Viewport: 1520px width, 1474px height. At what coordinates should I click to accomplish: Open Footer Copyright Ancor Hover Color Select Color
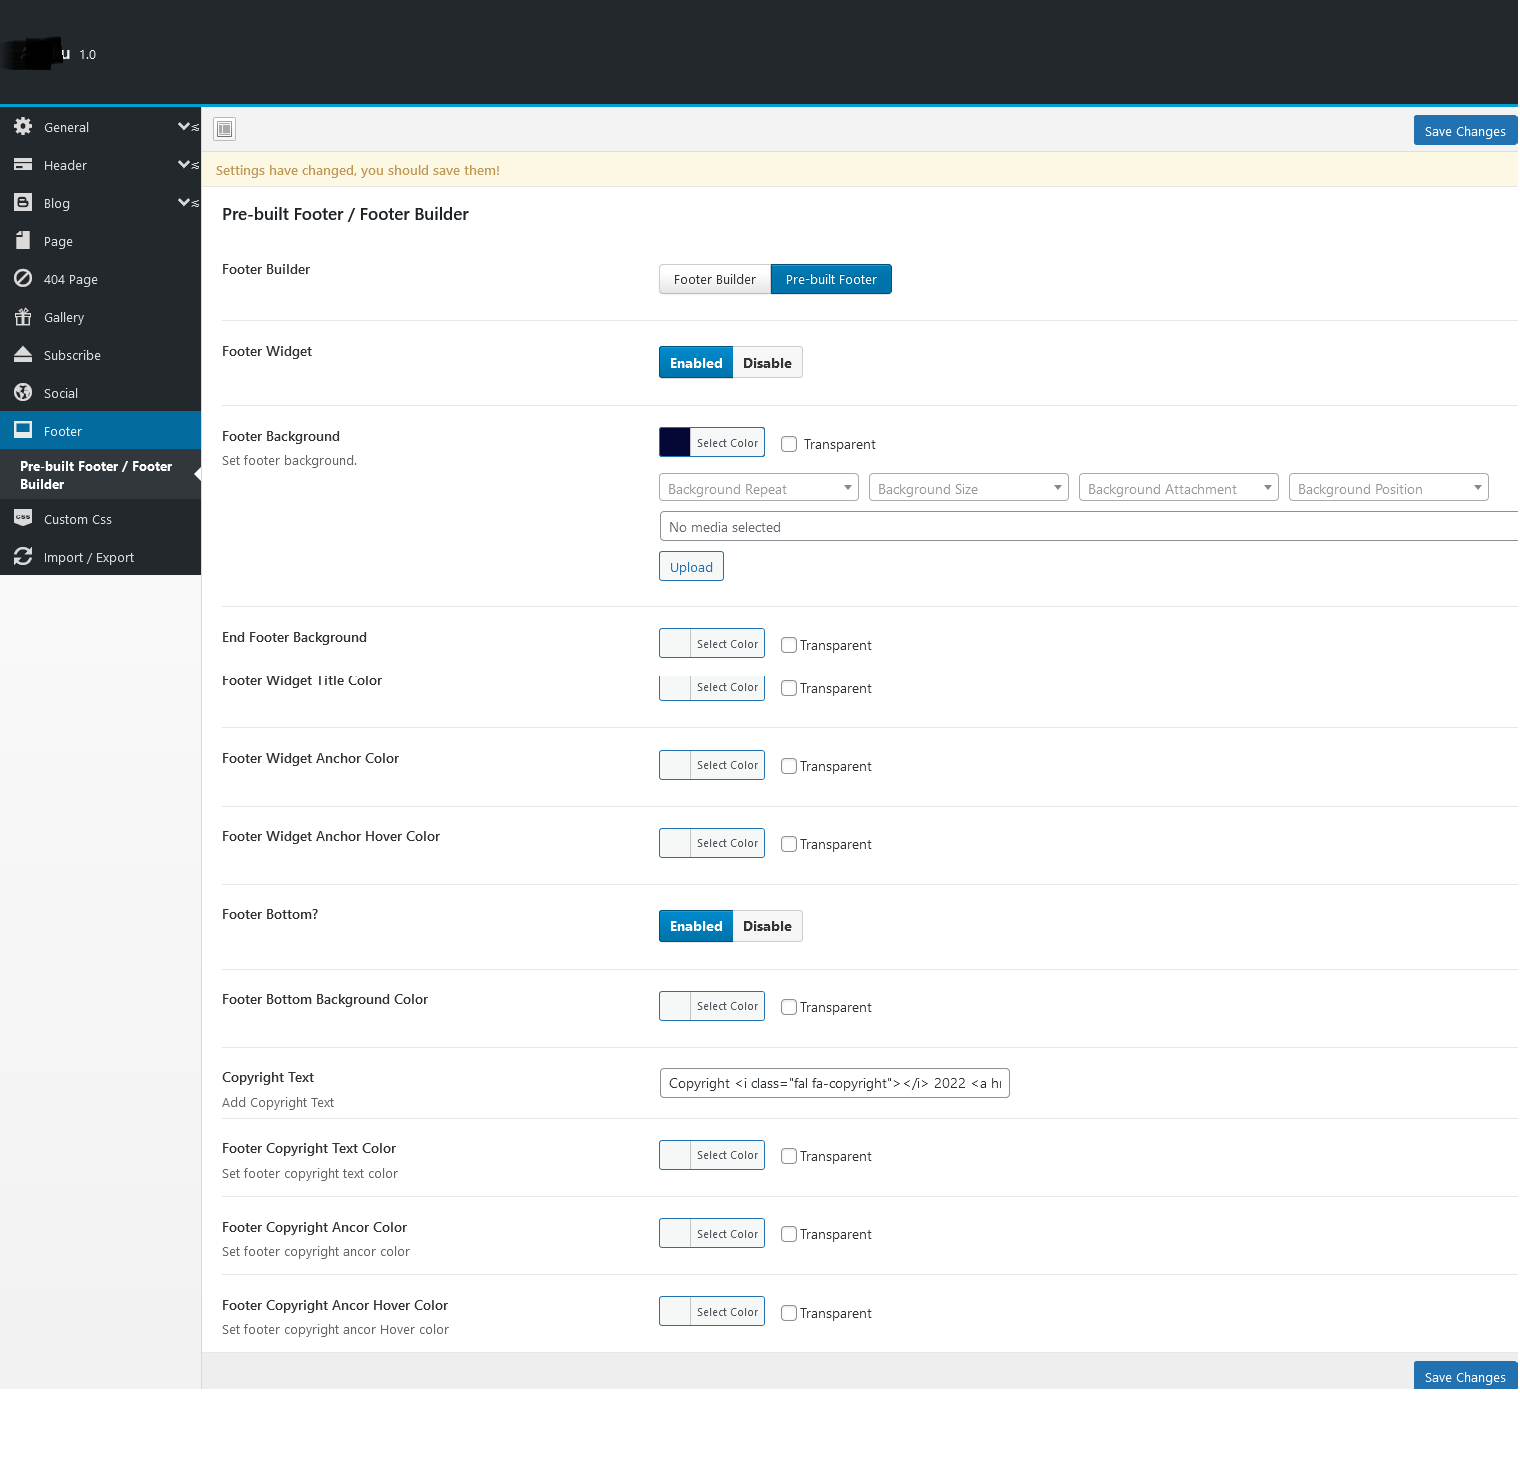pos(712,1311)
